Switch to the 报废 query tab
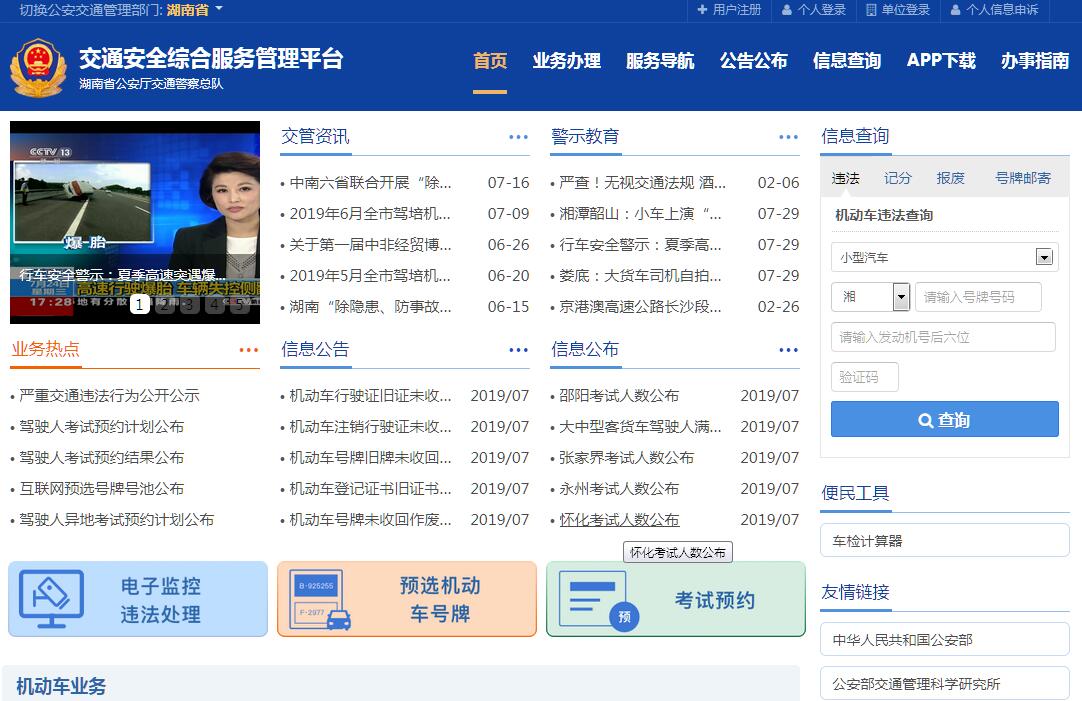Viewport: 1082px width, 701px height. point(950,178)
